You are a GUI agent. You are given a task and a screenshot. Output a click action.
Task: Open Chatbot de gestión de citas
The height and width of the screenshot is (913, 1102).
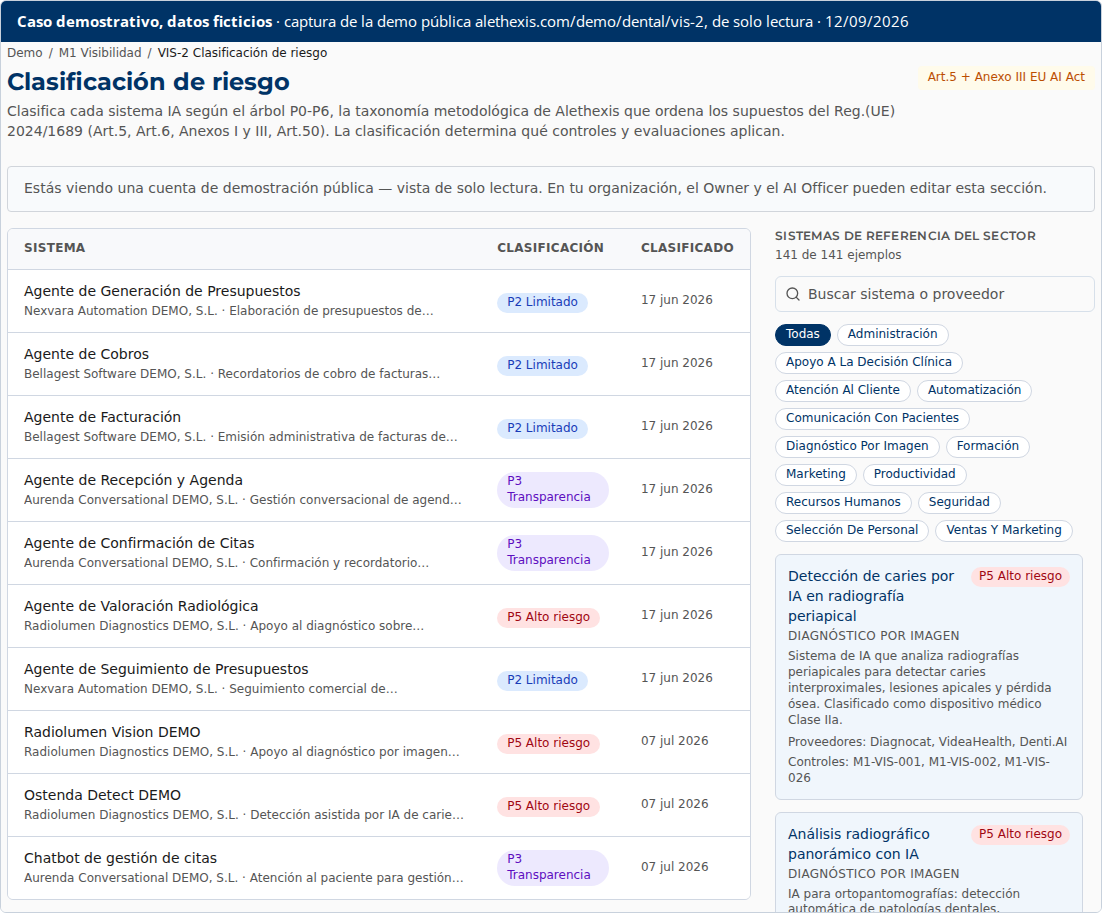coord(379,868)
